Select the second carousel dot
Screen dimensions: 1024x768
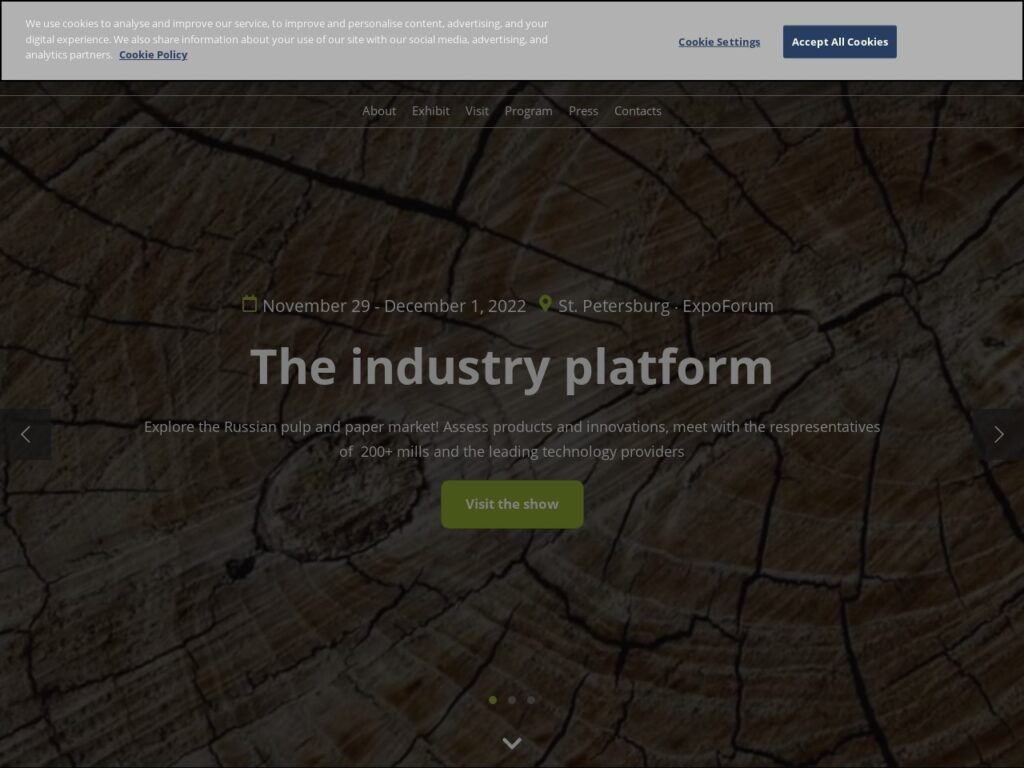pos(512,699)
